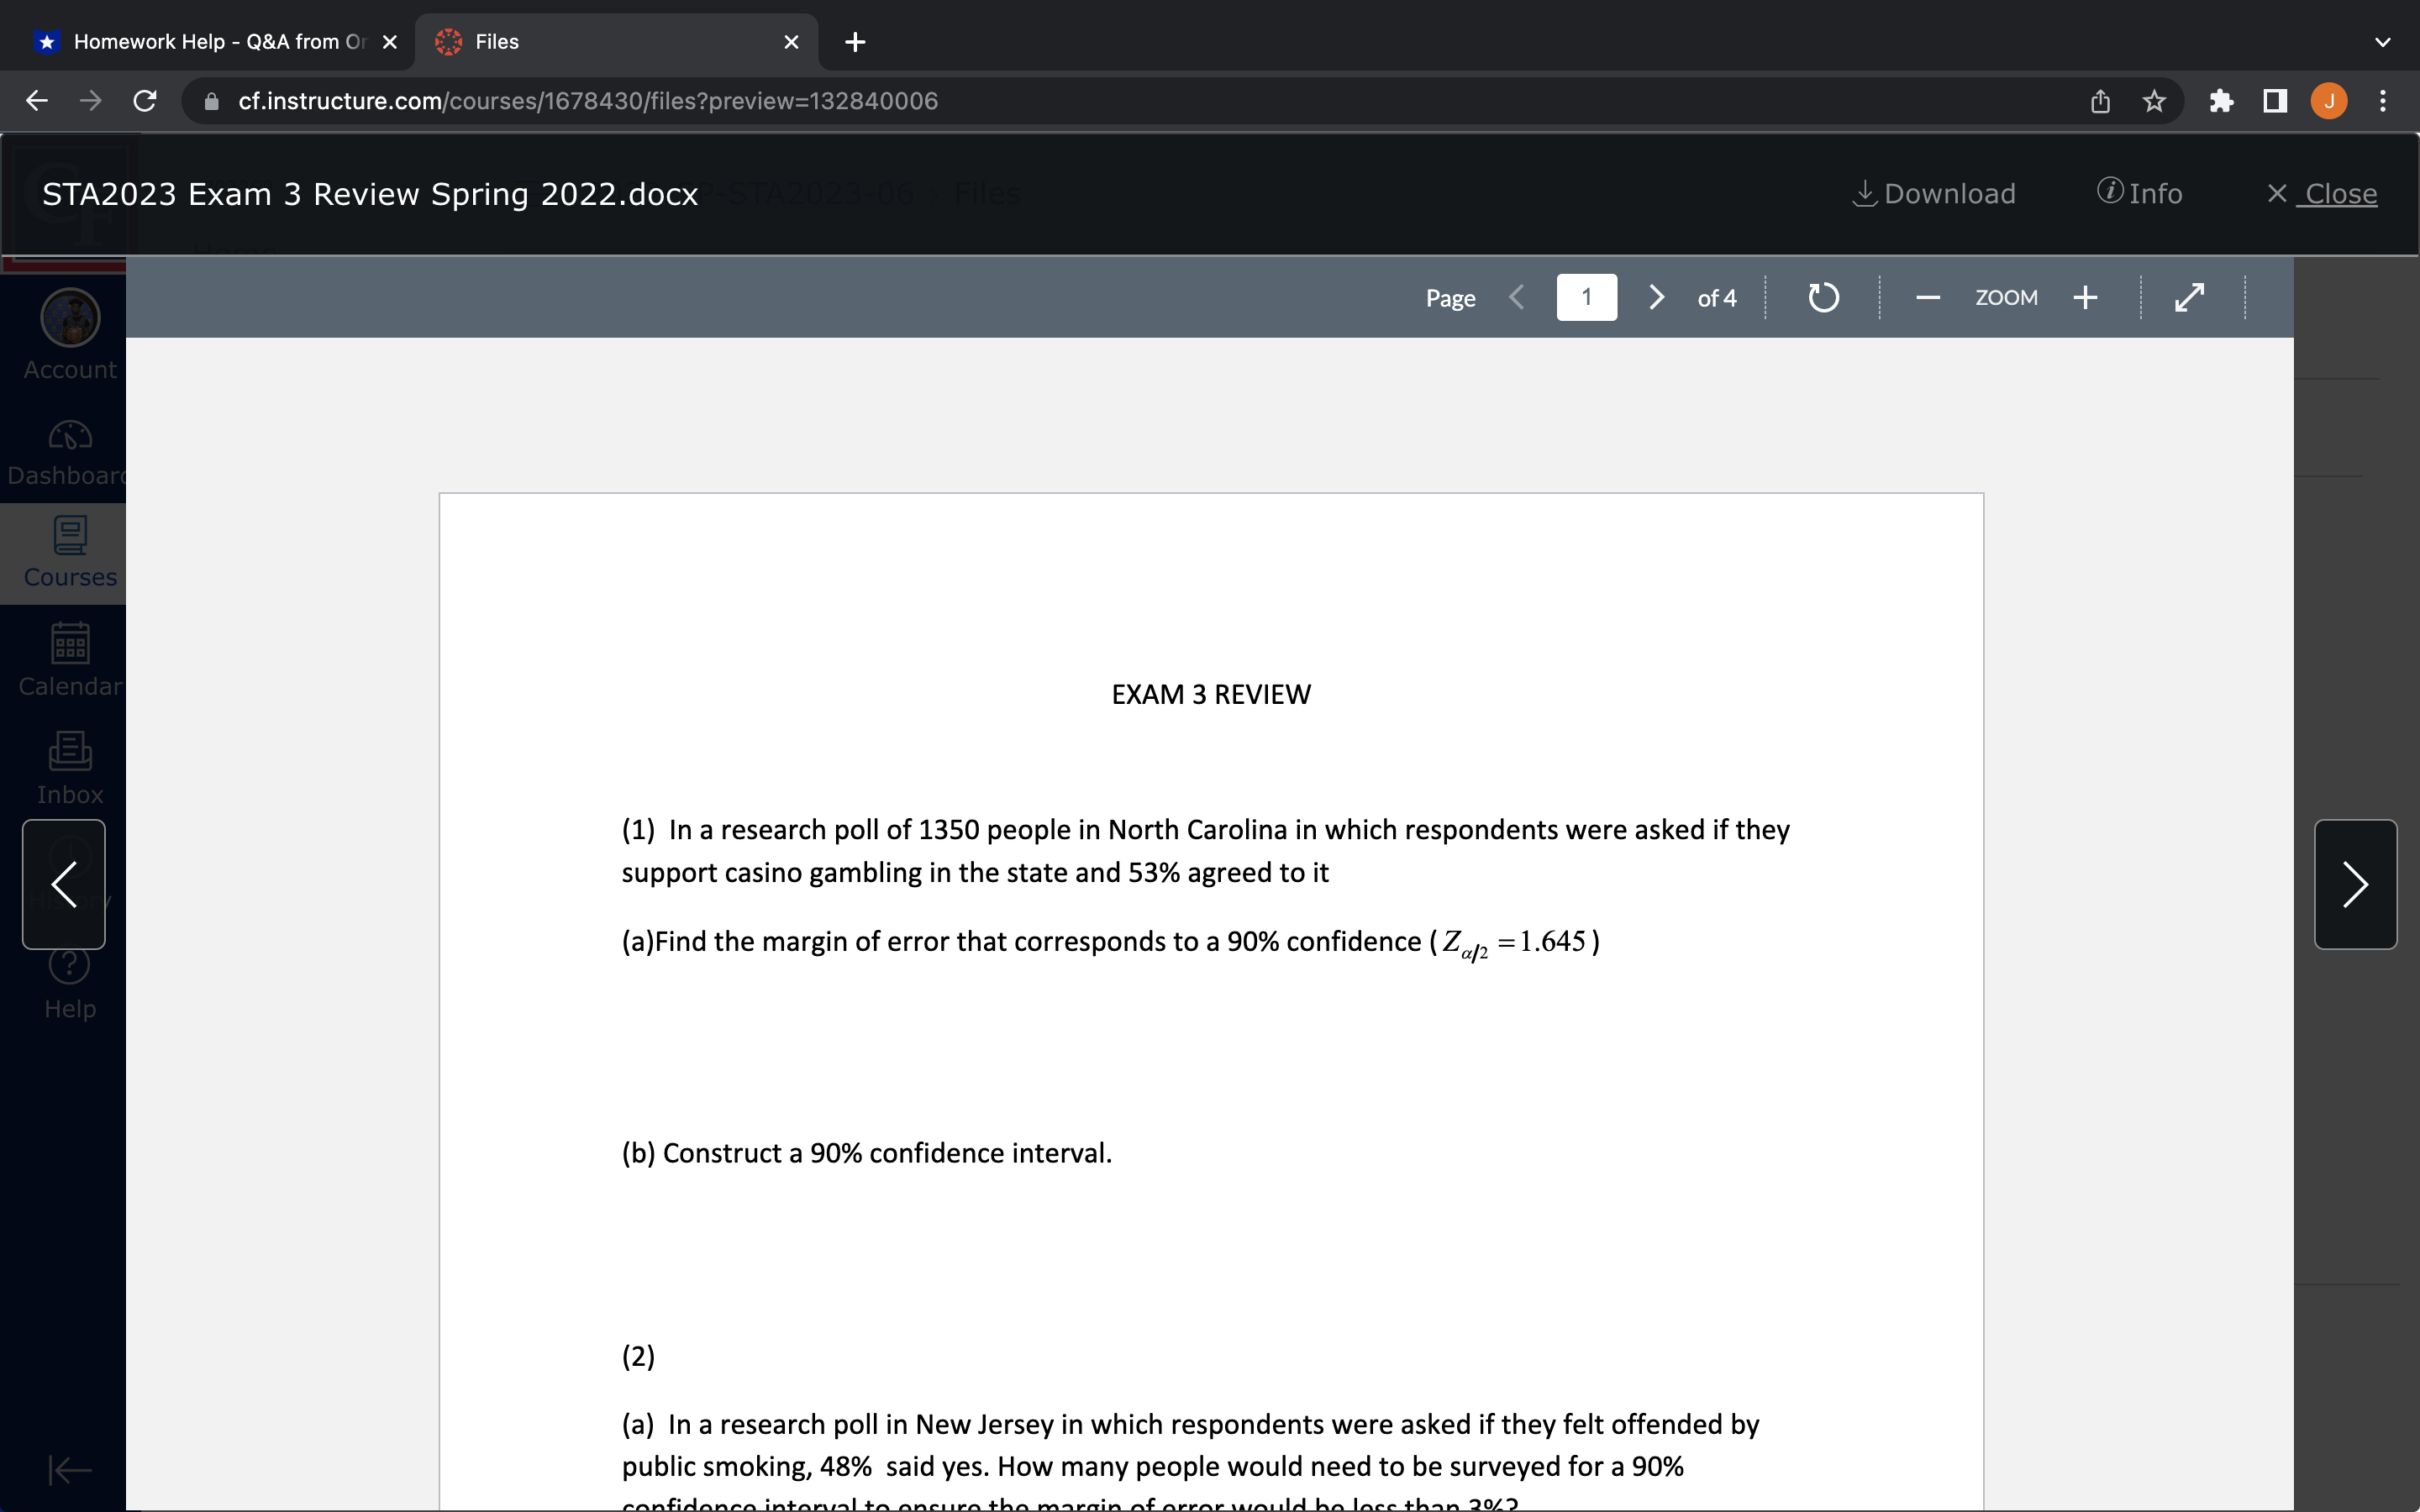Enter fullscreen document view
The width and height of the screenshot is (2420, 1512).
tap(2190, 297)
